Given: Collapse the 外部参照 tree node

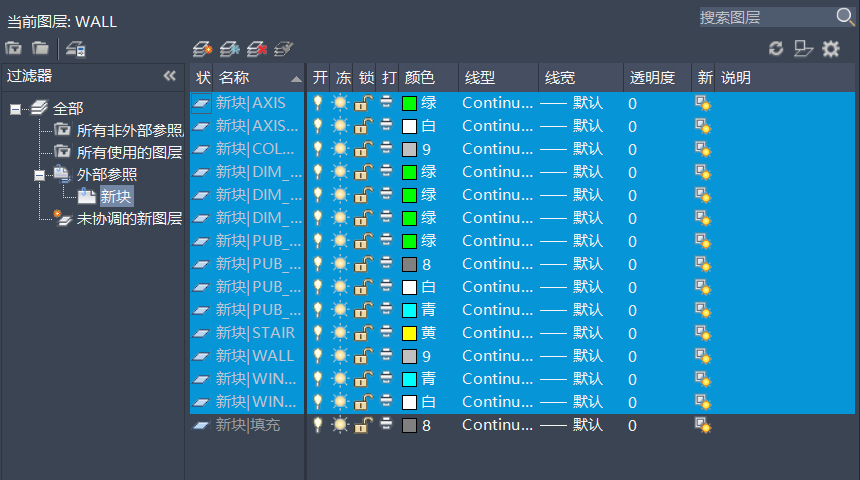Looking at the screenshot, I should 39,175.
